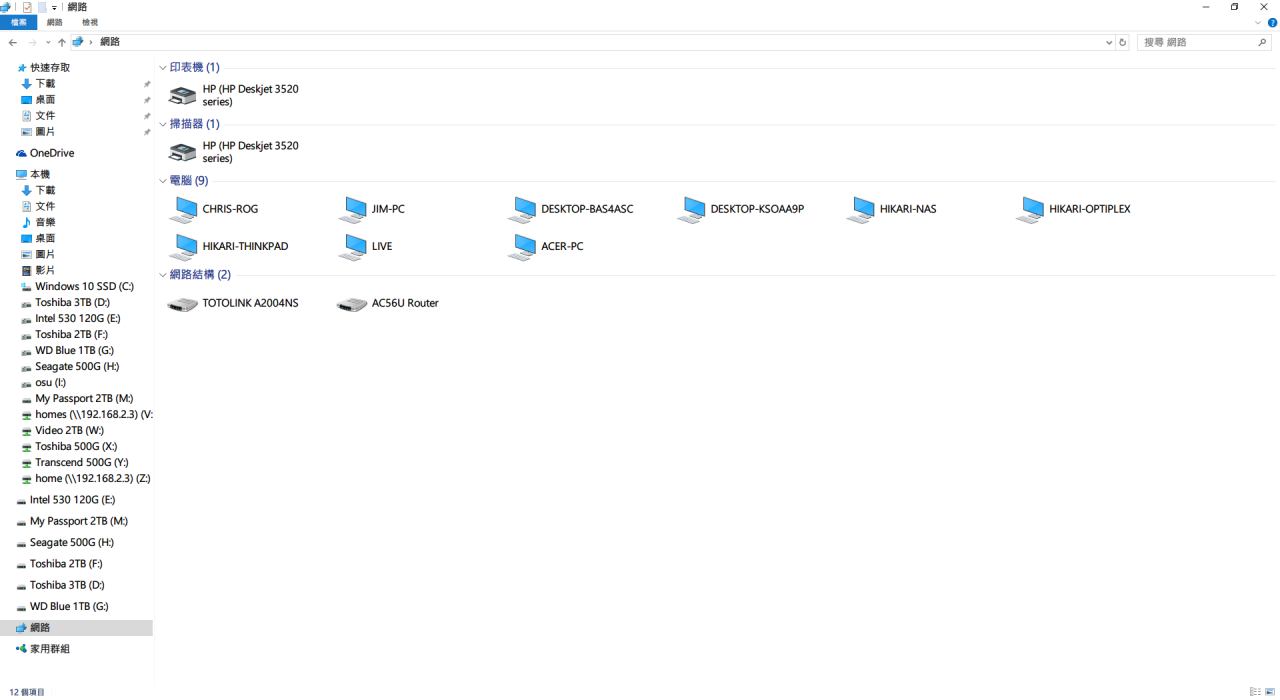
Task: Collapse the 掃描器 (1) group
Action: coord(163,124)
